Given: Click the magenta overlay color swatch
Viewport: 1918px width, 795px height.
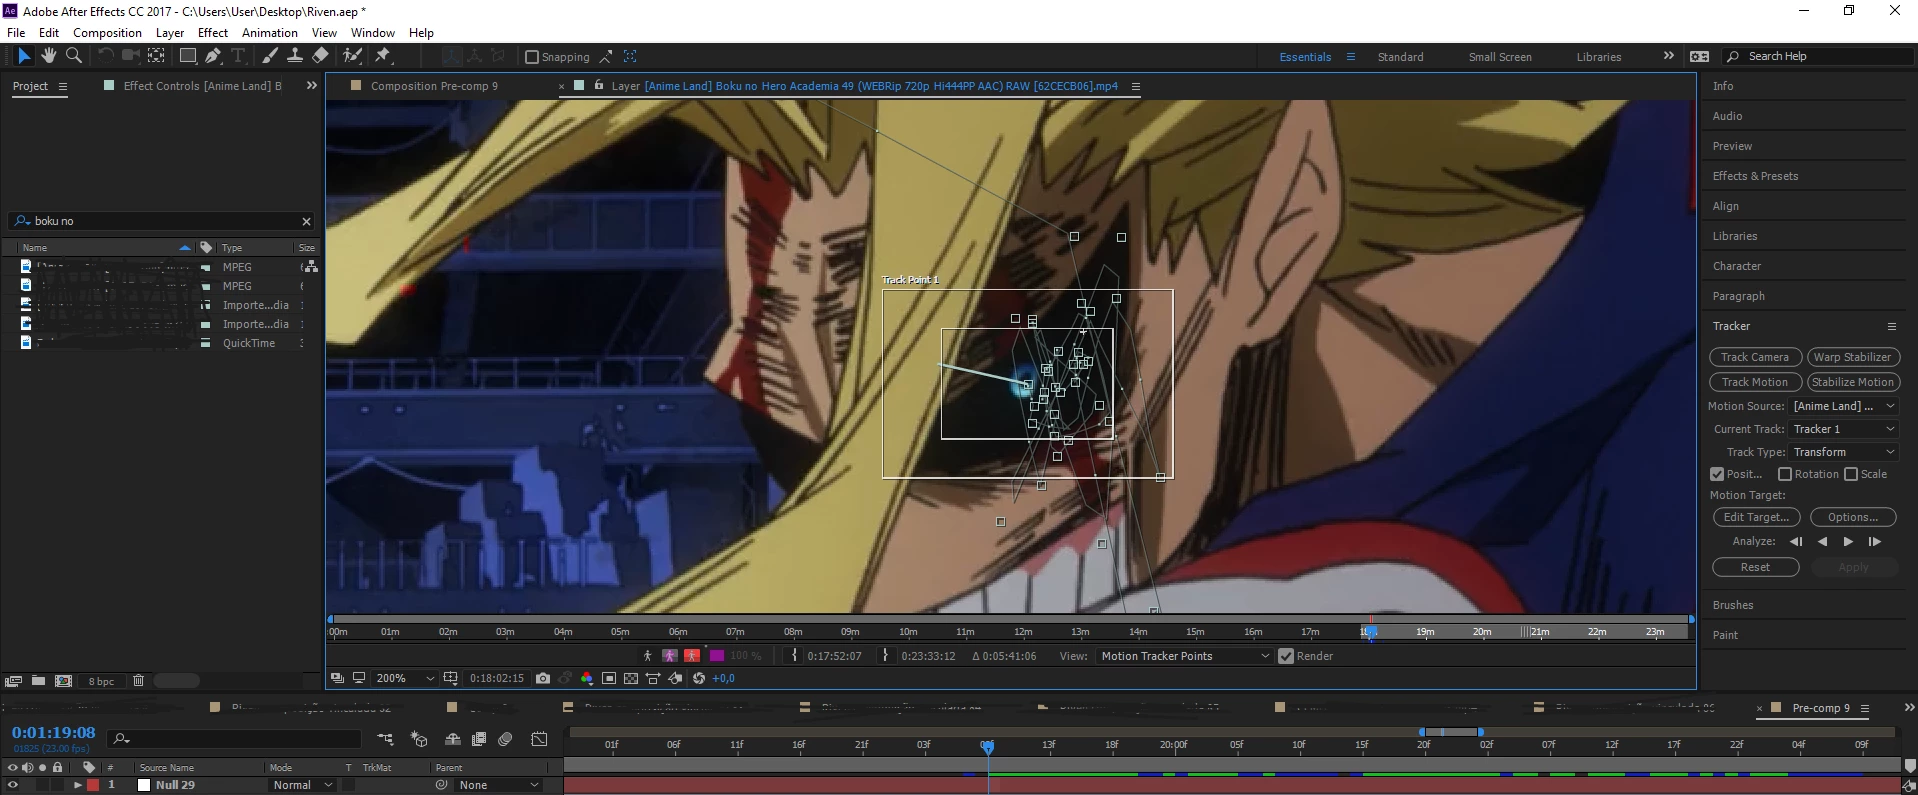Looking at the screenshot, I should click(x=716, y=656).
